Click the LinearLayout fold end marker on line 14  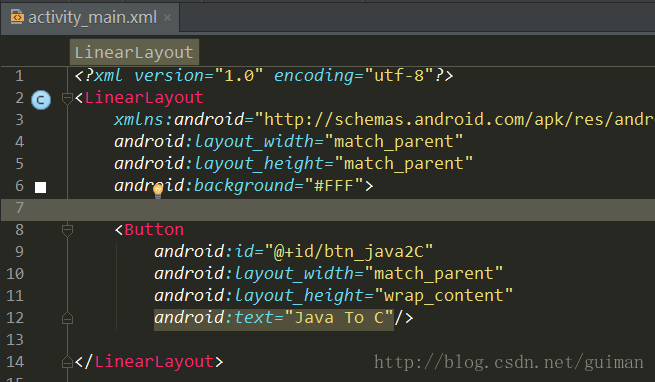pos(67,362)
